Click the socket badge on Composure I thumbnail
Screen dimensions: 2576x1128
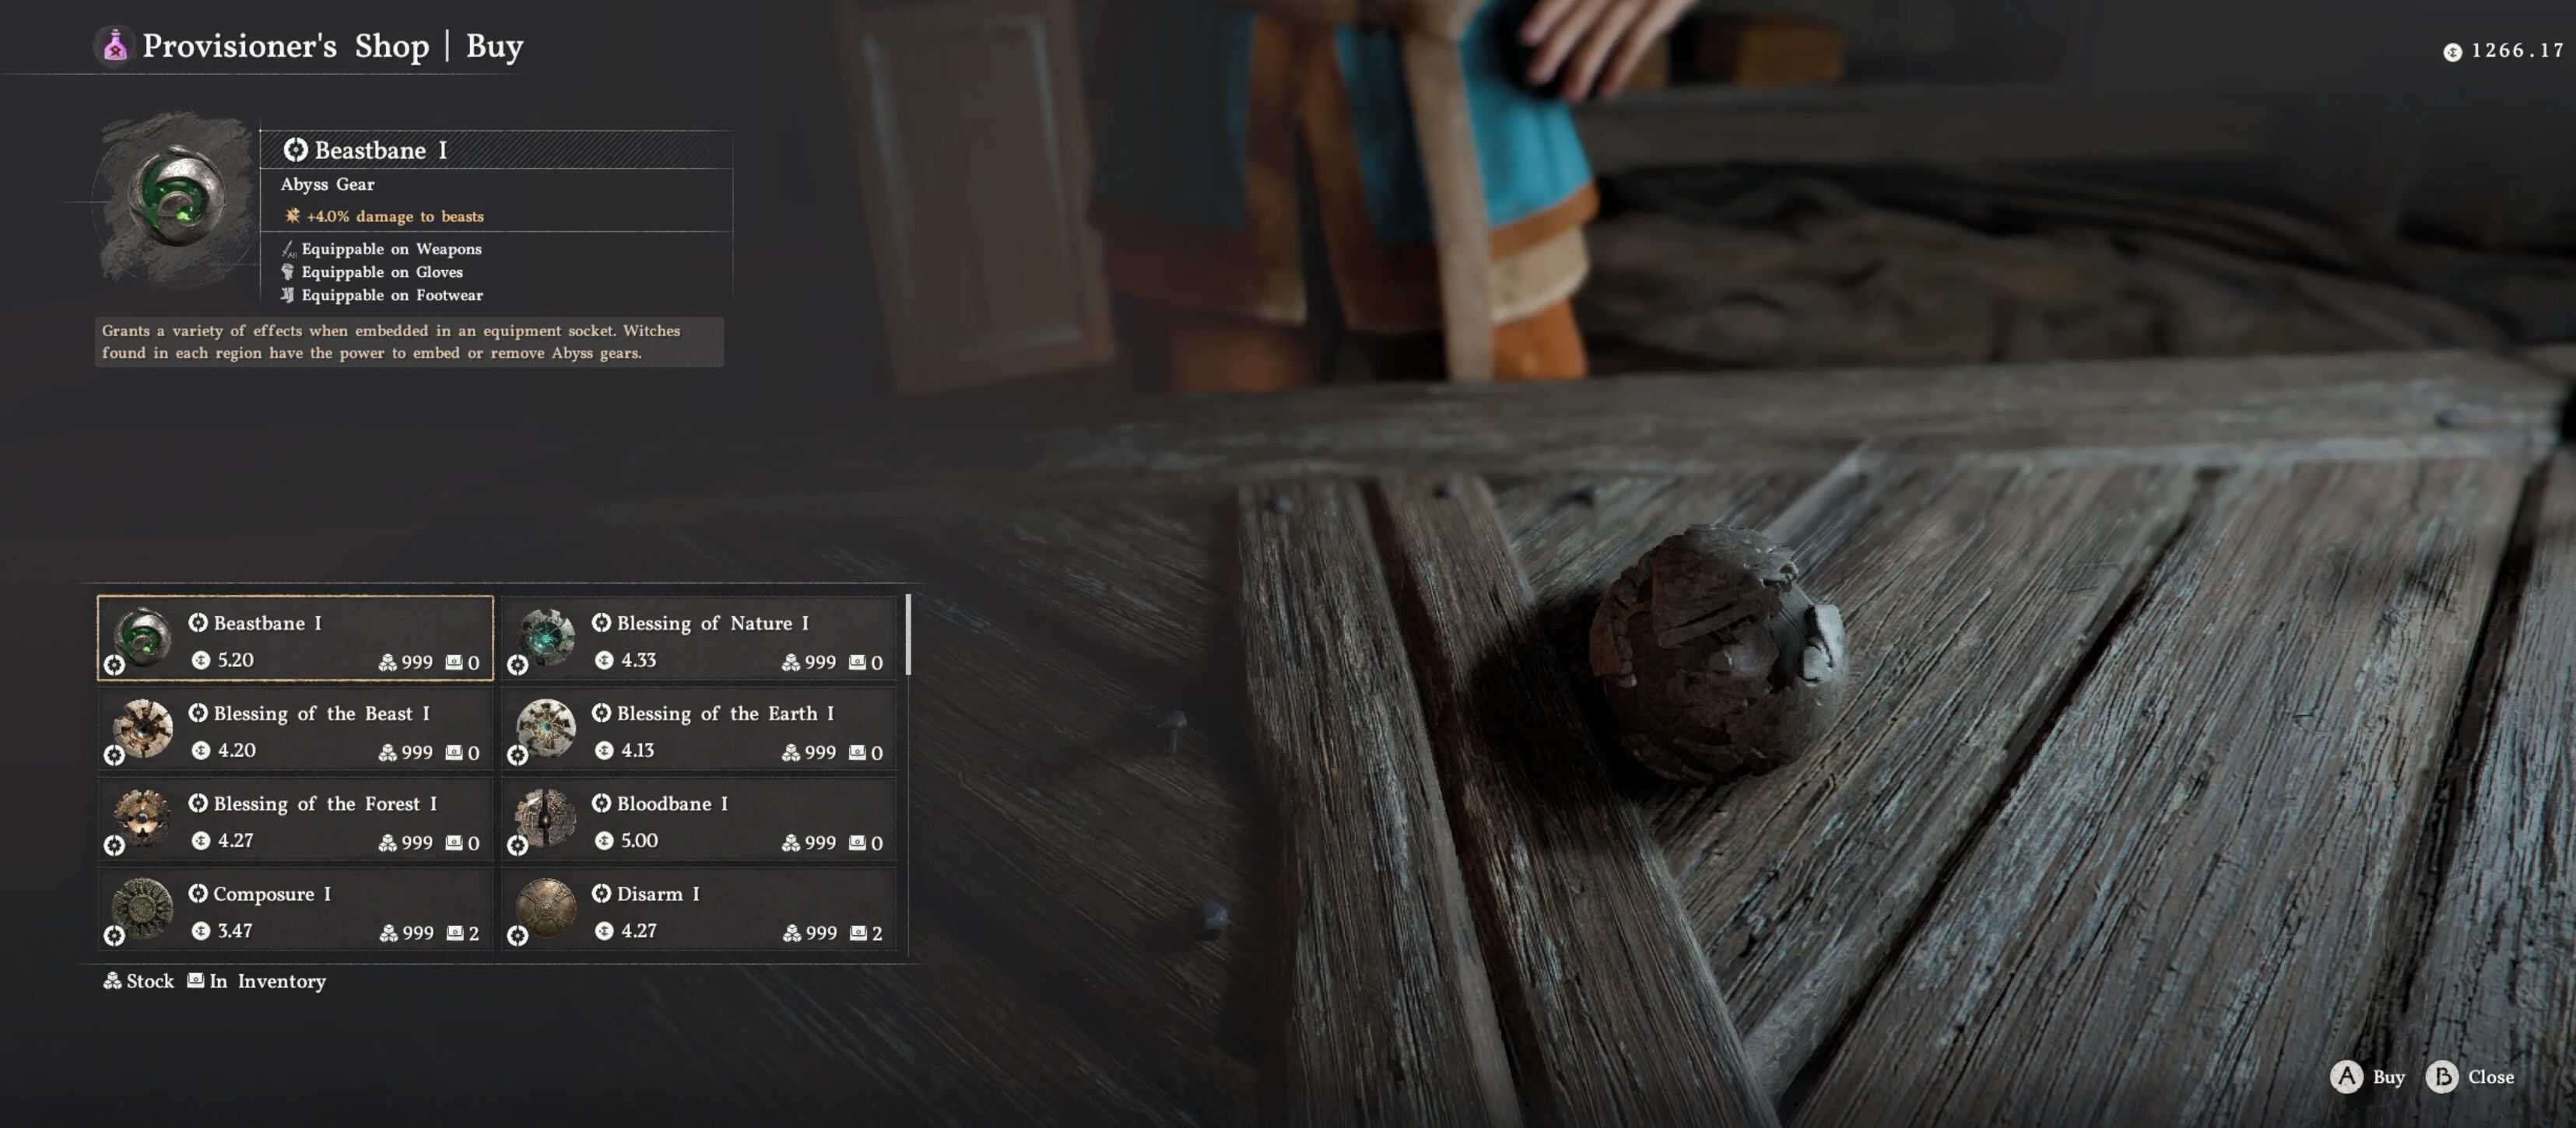coord(114,935)
